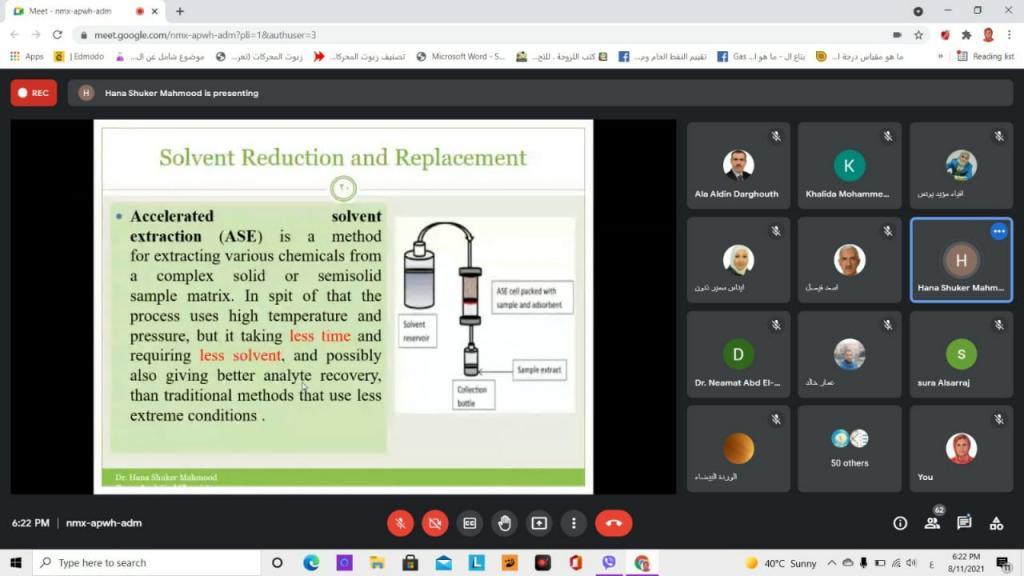
Task: Leave the call with red hang-up button
Action: click(613, 523)
